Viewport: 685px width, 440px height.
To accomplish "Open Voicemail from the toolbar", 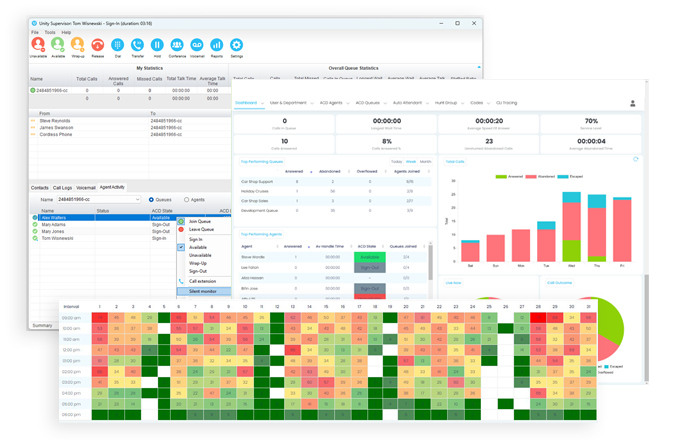I will tap(197, 45).
